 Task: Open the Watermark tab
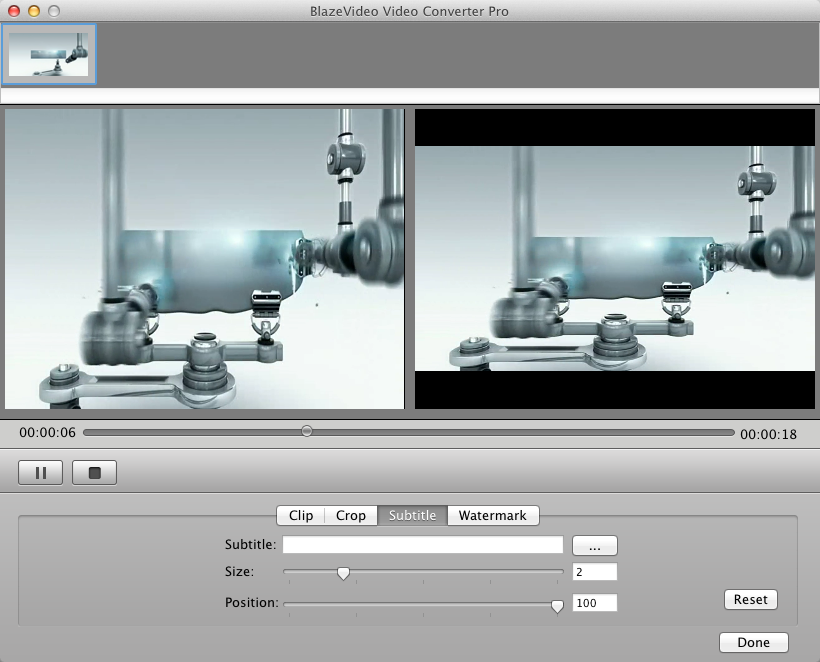pos(493,515)
